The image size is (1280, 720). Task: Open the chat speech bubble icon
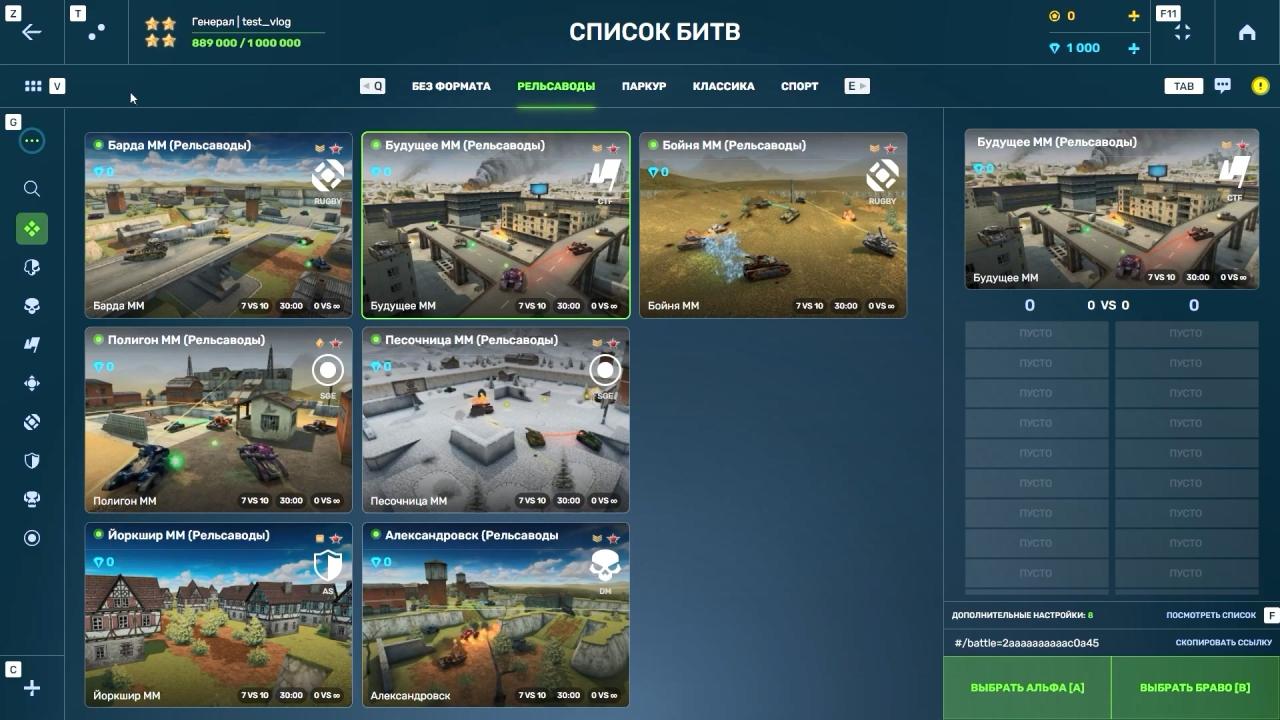click(x=1222, y=86)
